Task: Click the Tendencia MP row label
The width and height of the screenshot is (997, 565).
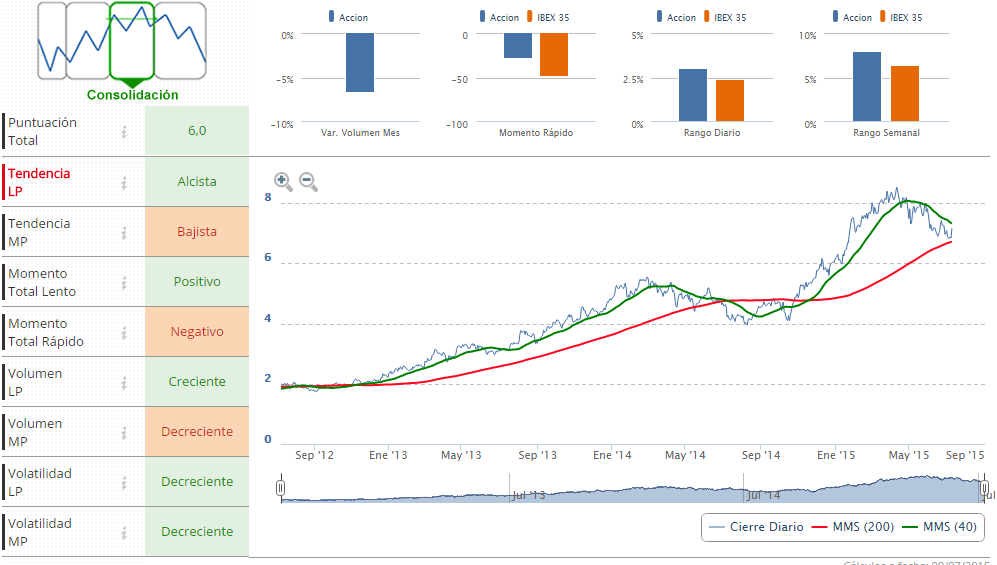Action: [39, 233]
